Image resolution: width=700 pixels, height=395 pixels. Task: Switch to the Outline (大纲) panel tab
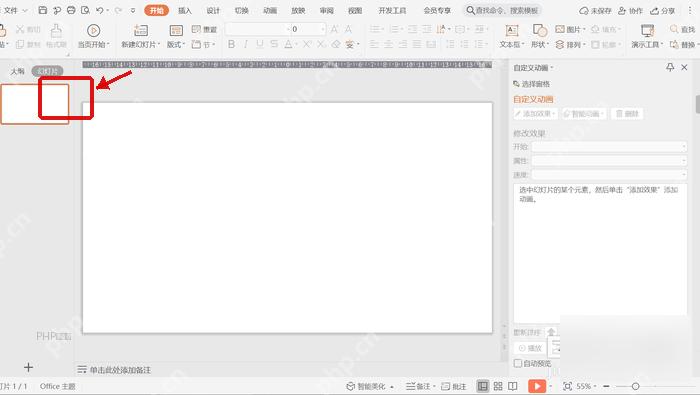point(17,71)
